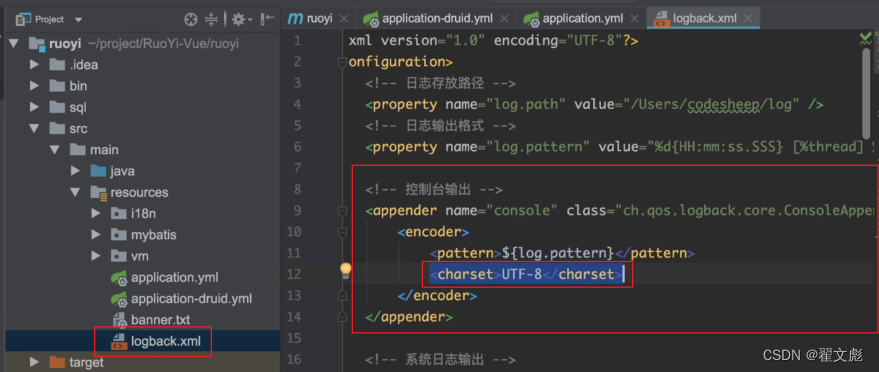Select the bin folder in tree
Image resolution: width=879 pixels, height=372 pixels.
point(68,86)
